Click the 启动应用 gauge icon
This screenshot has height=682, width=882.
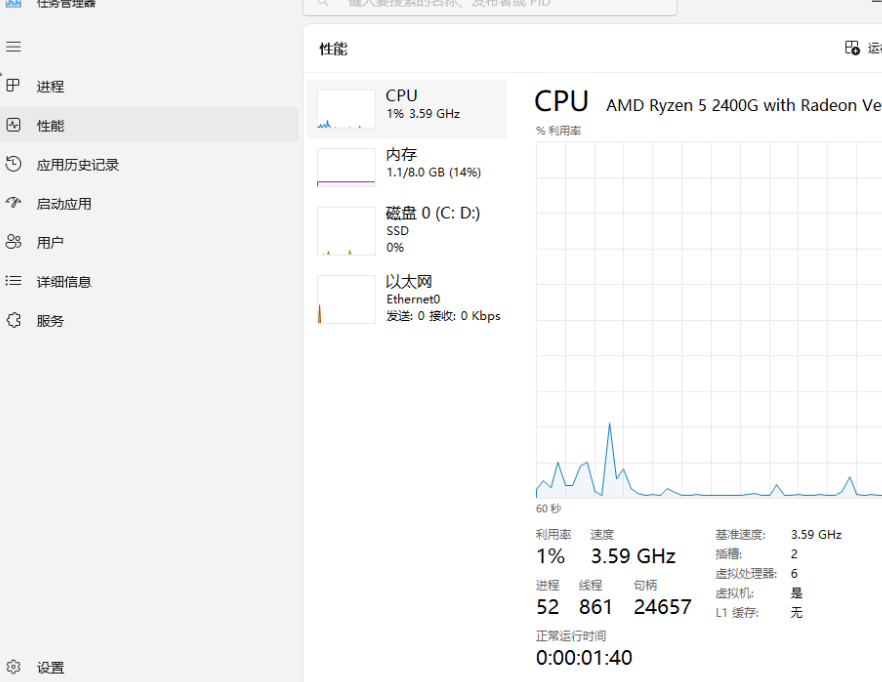click(14, 203)
